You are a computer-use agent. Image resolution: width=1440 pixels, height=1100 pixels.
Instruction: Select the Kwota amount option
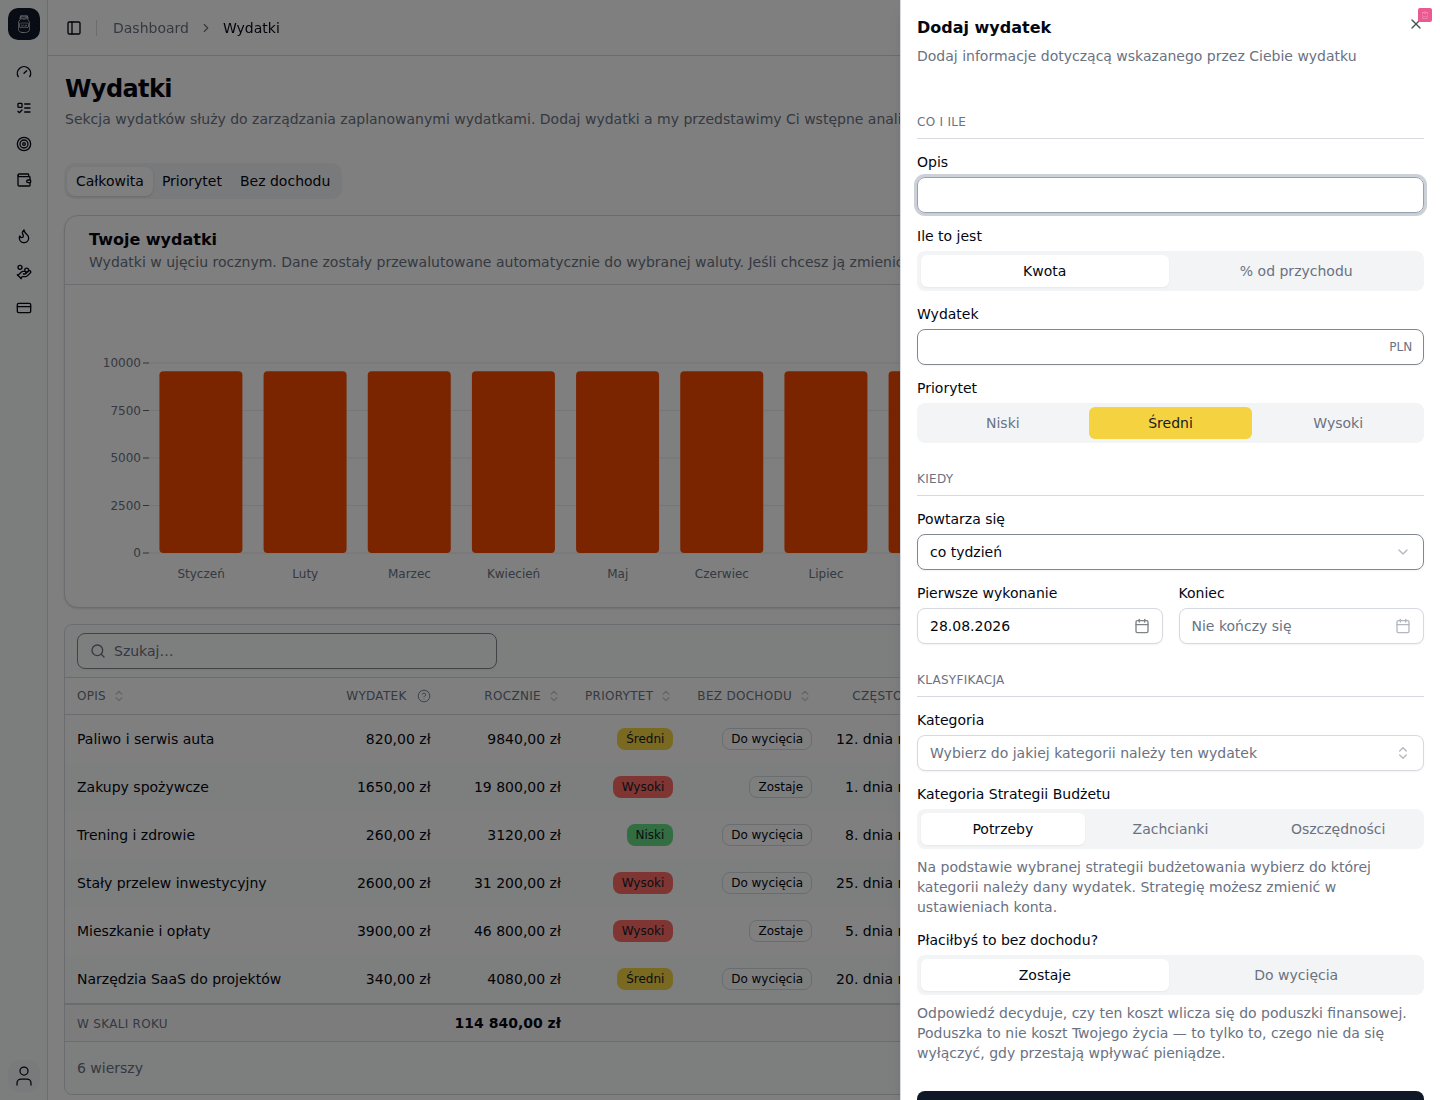[1044, 271]
